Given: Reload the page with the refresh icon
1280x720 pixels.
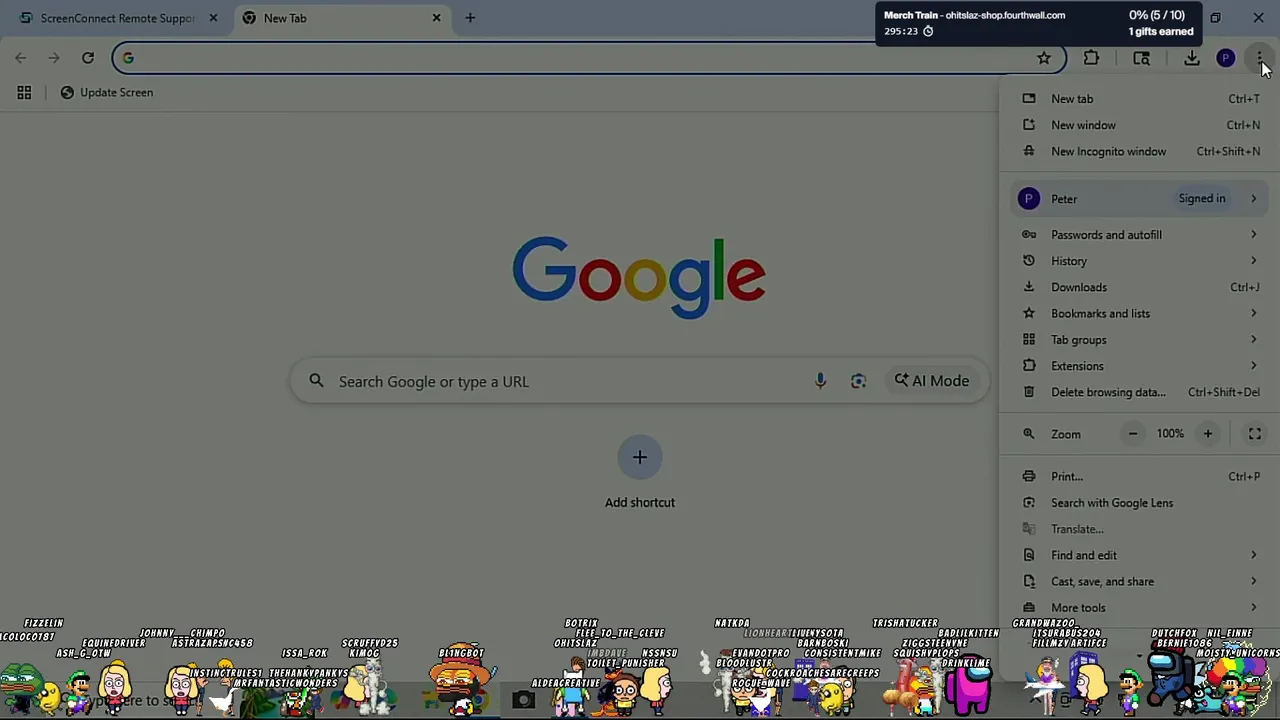Looking at the screenshot, I should pos(88,58).
